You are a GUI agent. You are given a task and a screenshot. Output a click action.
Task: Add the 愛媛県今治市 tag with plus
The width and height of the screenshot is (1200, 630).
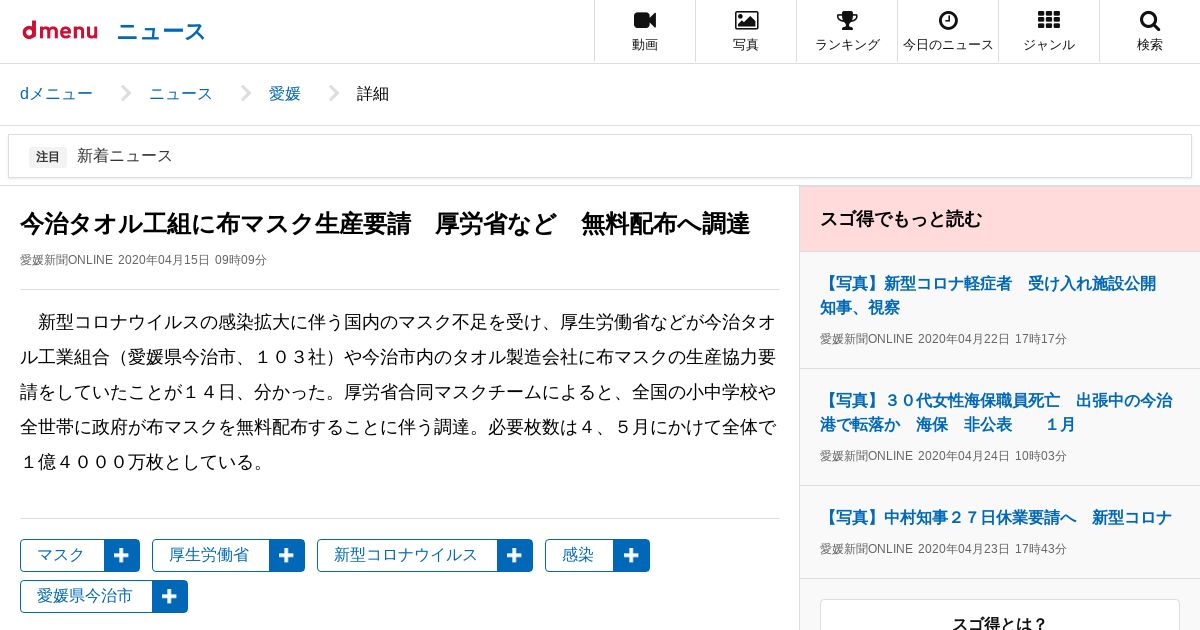click(x=170, y=596)
